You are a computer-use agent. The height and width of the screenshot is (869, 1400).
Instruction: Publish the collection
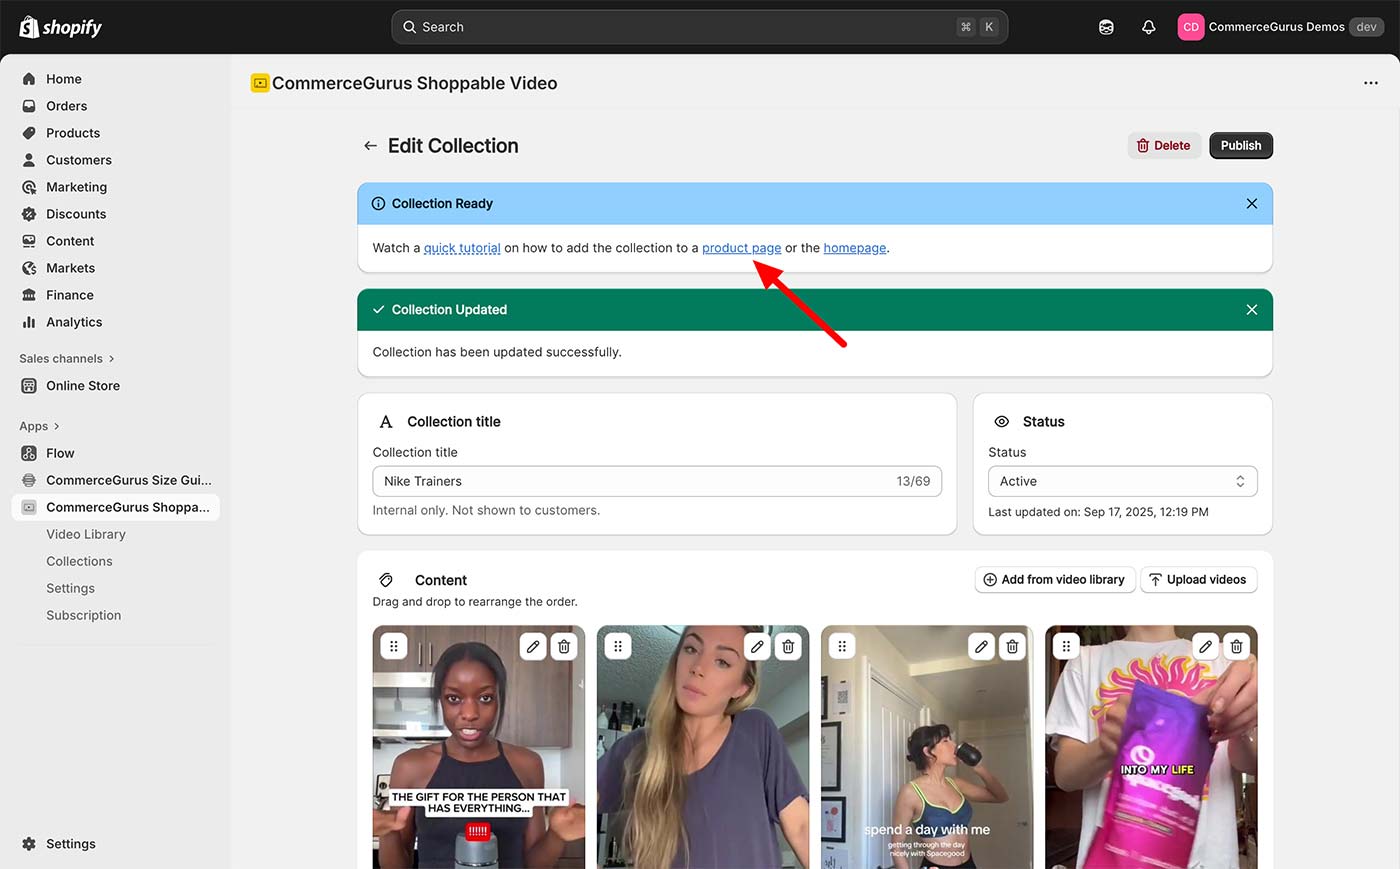(x=1240, y=145)
